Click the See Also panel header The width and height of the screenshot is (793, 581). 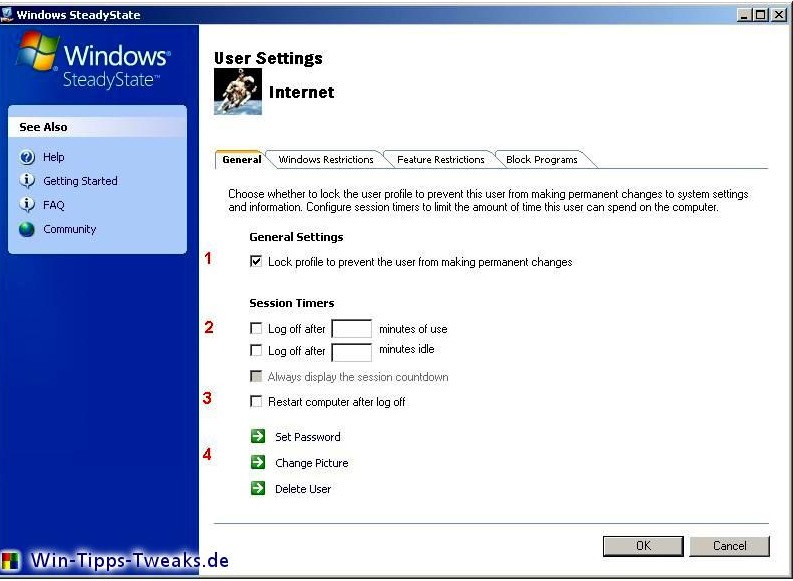pos(97,127)
